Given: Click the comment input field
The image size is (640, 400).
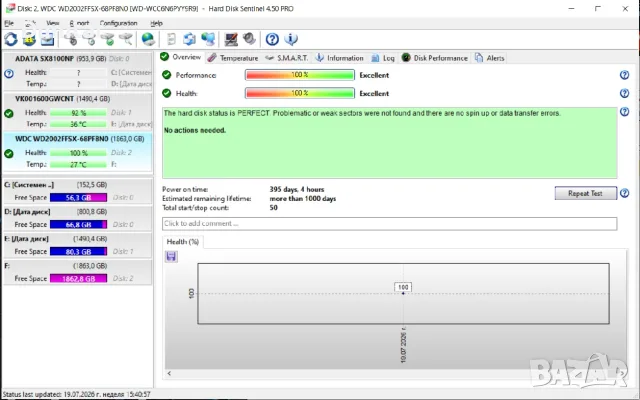Looking at the screenshot, I should click(389, 223).
